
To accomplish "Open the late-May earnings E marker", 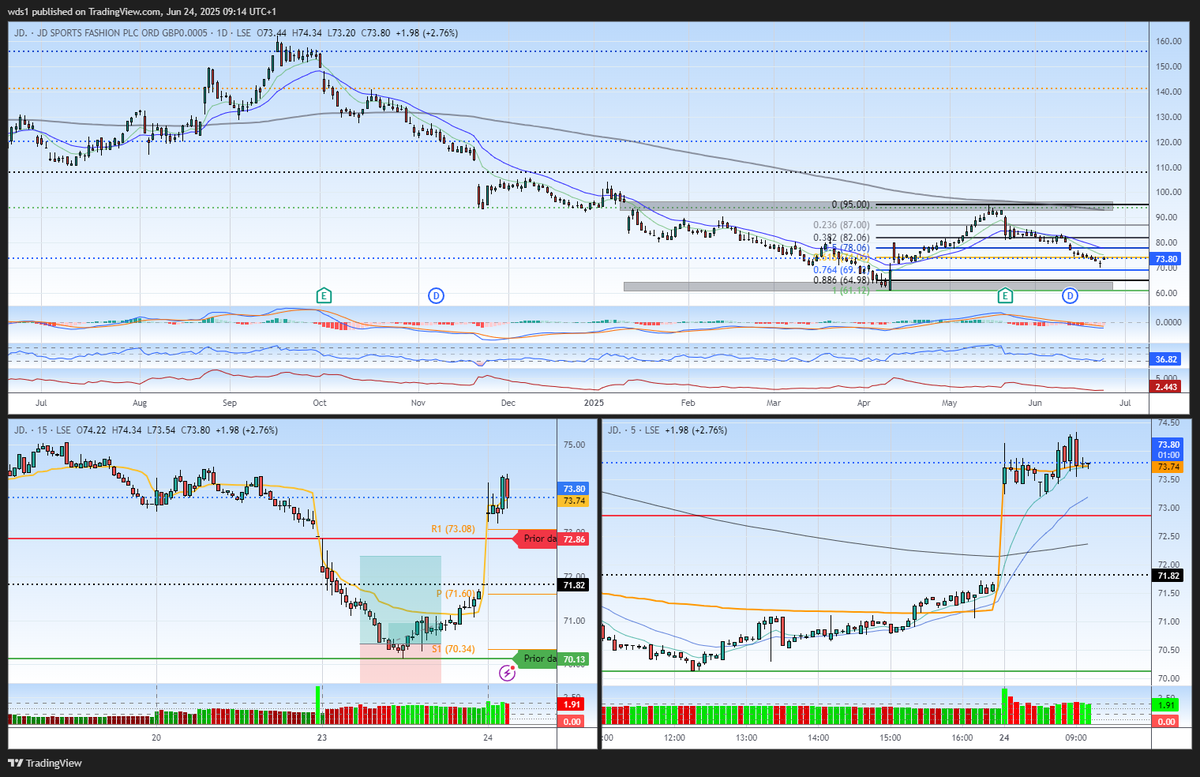I will [1005, 295].
